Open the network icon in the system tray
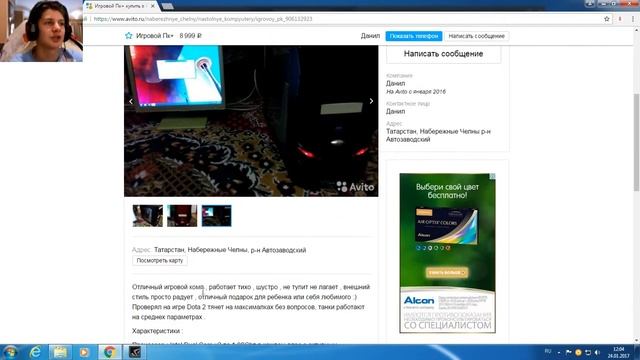Image resolution: width=640 pixels, height=360 pixels. point(588,352)
